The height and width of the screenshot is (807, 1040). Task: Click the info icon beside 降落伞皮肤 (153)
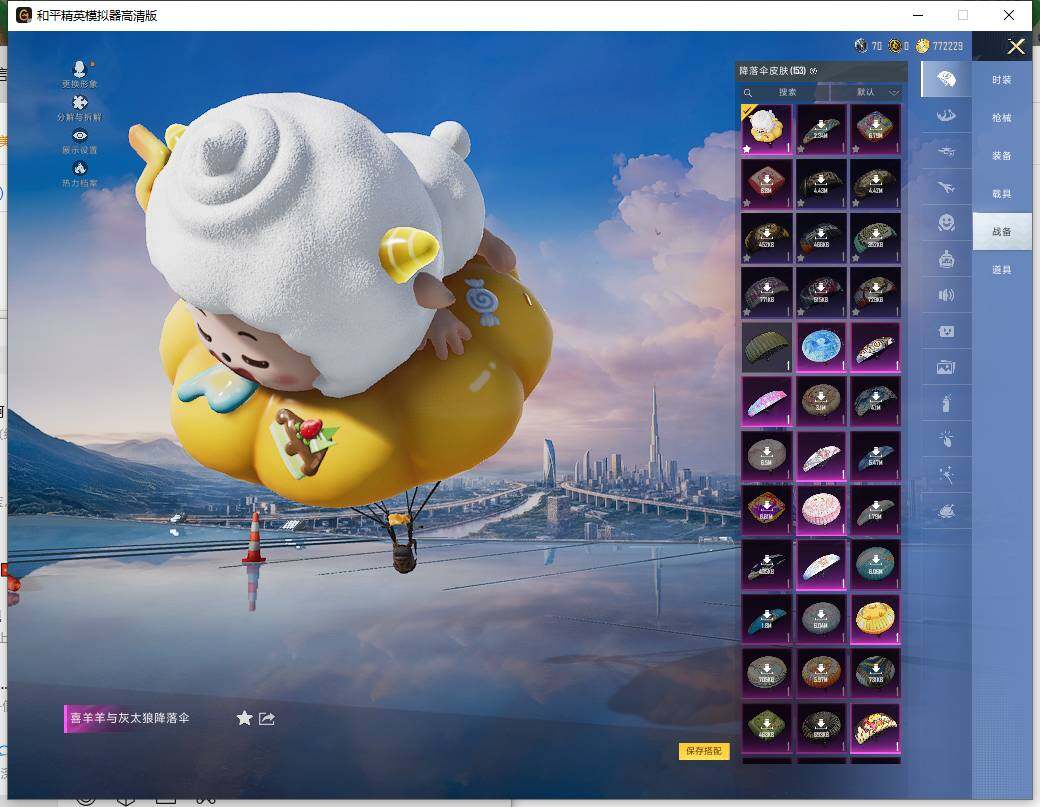[814, 71]
